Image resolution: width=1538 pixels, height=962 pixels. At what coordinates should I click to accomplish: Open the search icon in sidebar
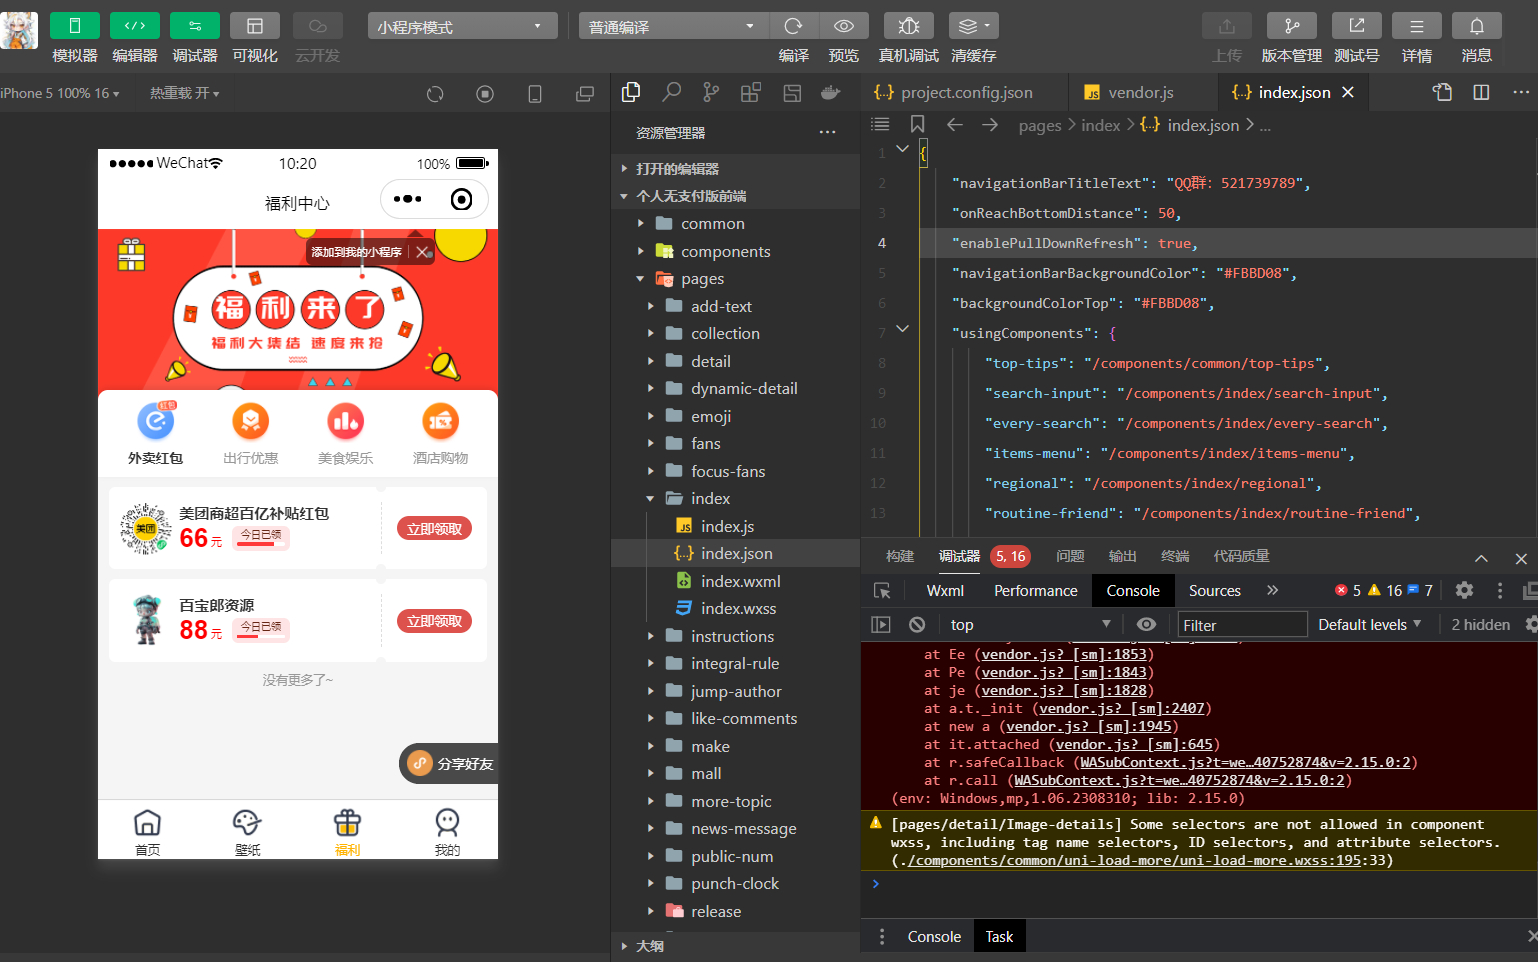pyautogui.click(x=671, y=93)
